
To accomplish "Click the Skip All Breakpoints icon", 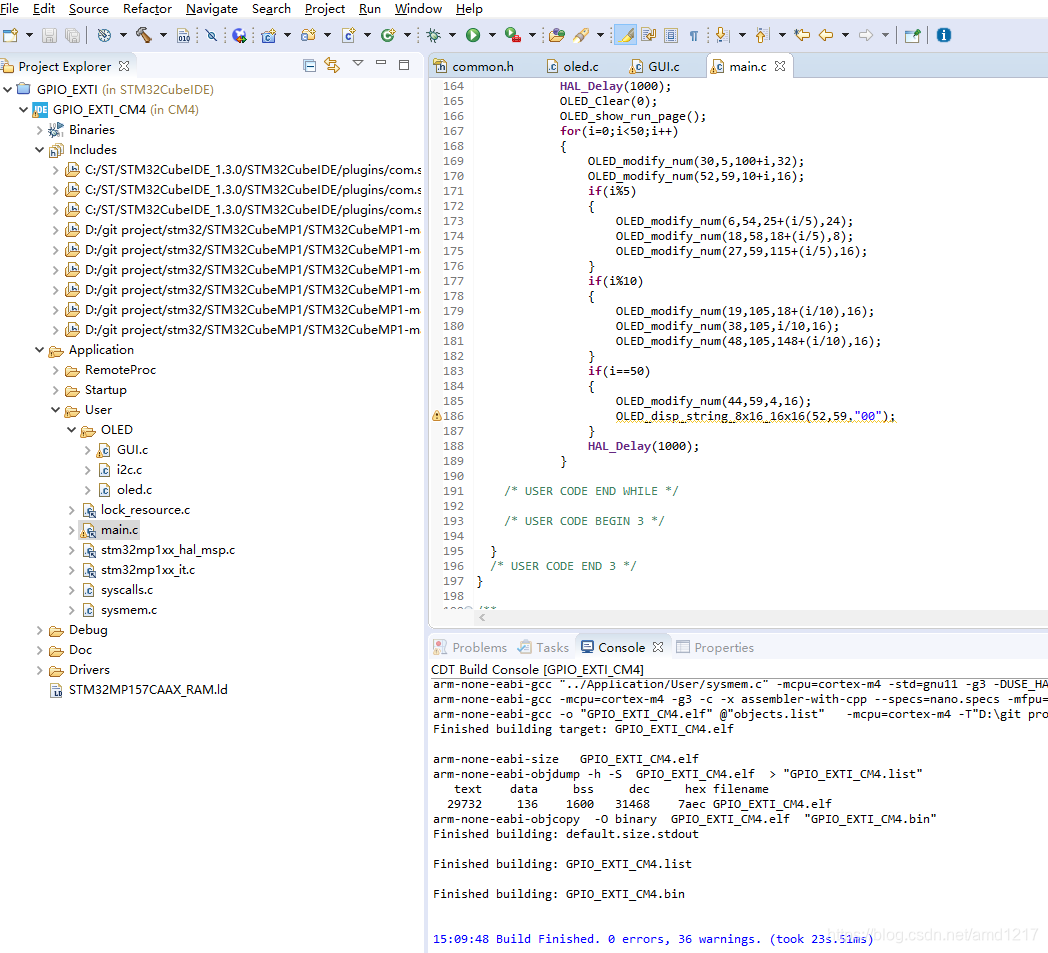I will (211, 35).
